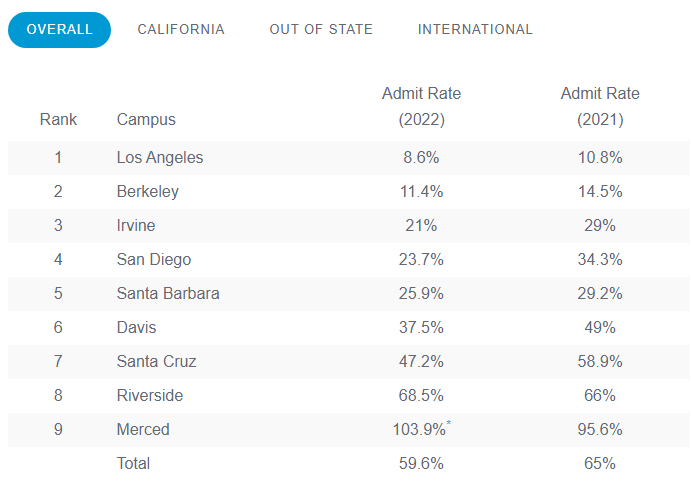Screen dimensions: 691x485
Task: Select the Los Angeles campus row
Action: click(160, 157)
